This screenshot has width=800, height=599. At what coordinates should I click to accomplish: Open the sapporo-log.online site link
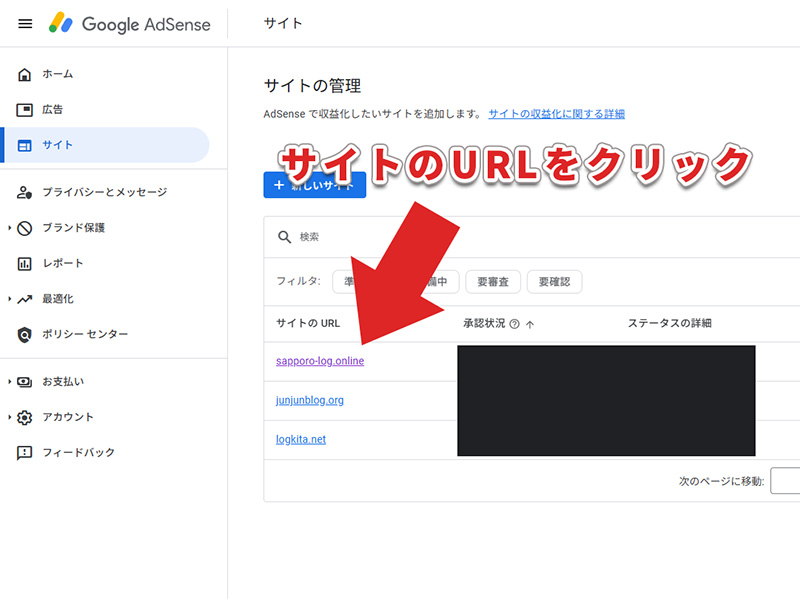[x=320, y=361]
